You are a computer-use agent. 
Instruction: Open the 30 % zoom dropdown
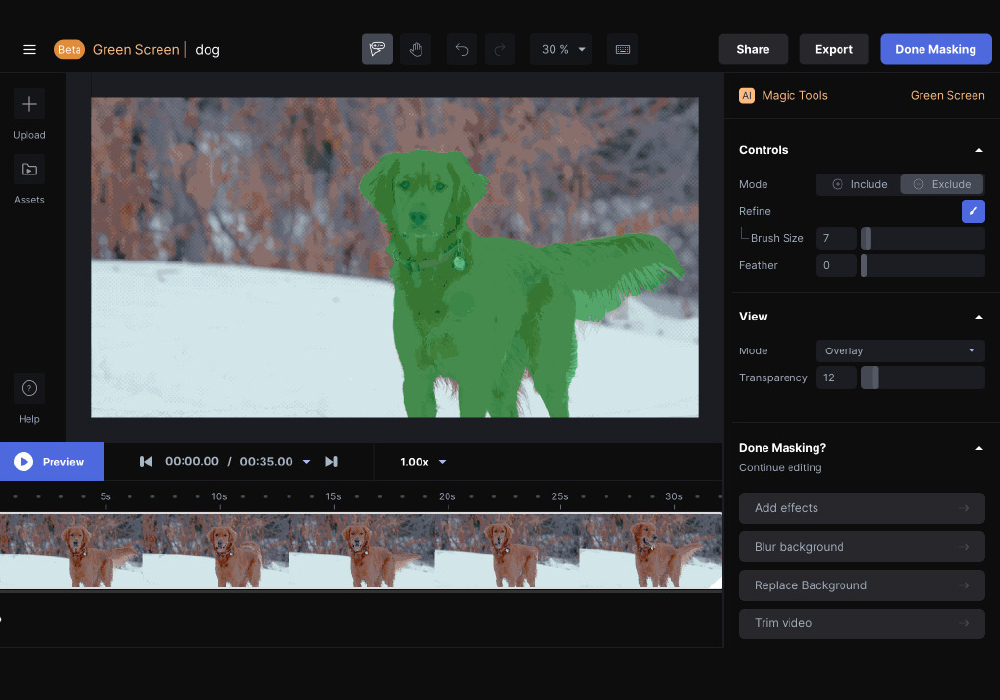click(565, 49)
